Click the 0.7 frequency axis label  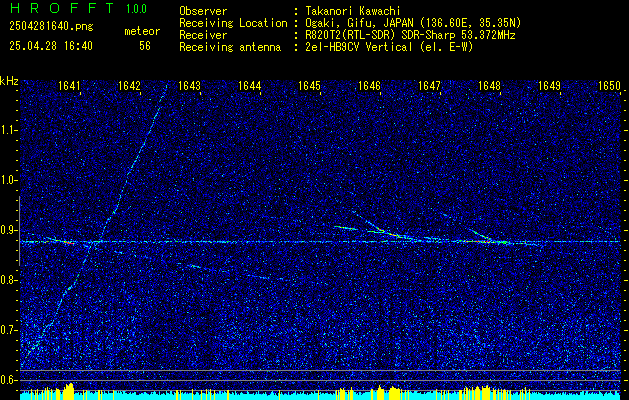pos(9,330)
